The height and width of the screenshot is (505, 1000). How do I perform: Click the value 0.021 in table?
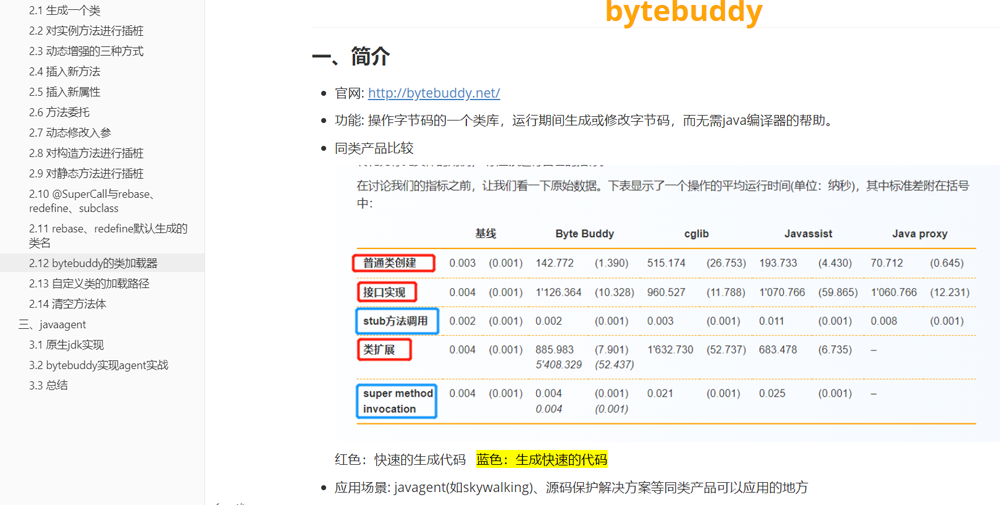[659, 393]
